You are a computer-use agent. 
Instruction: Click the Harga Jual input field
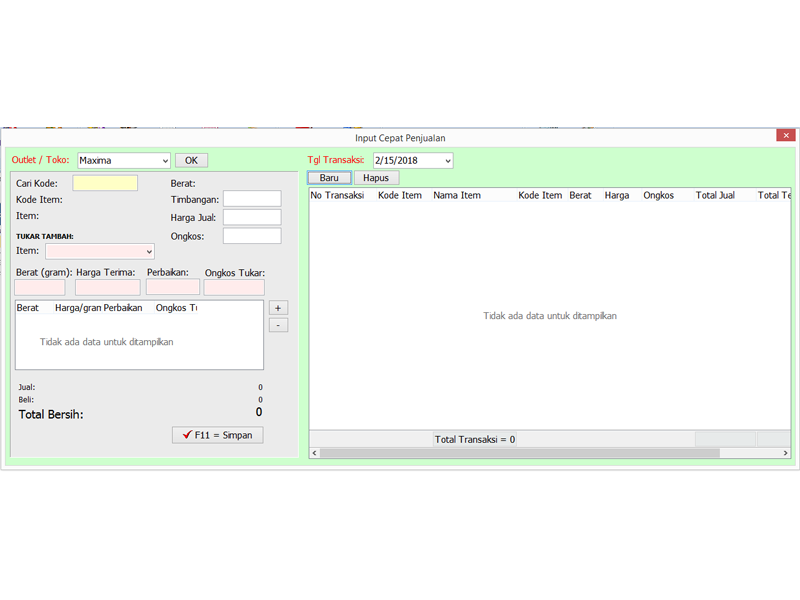252,218
